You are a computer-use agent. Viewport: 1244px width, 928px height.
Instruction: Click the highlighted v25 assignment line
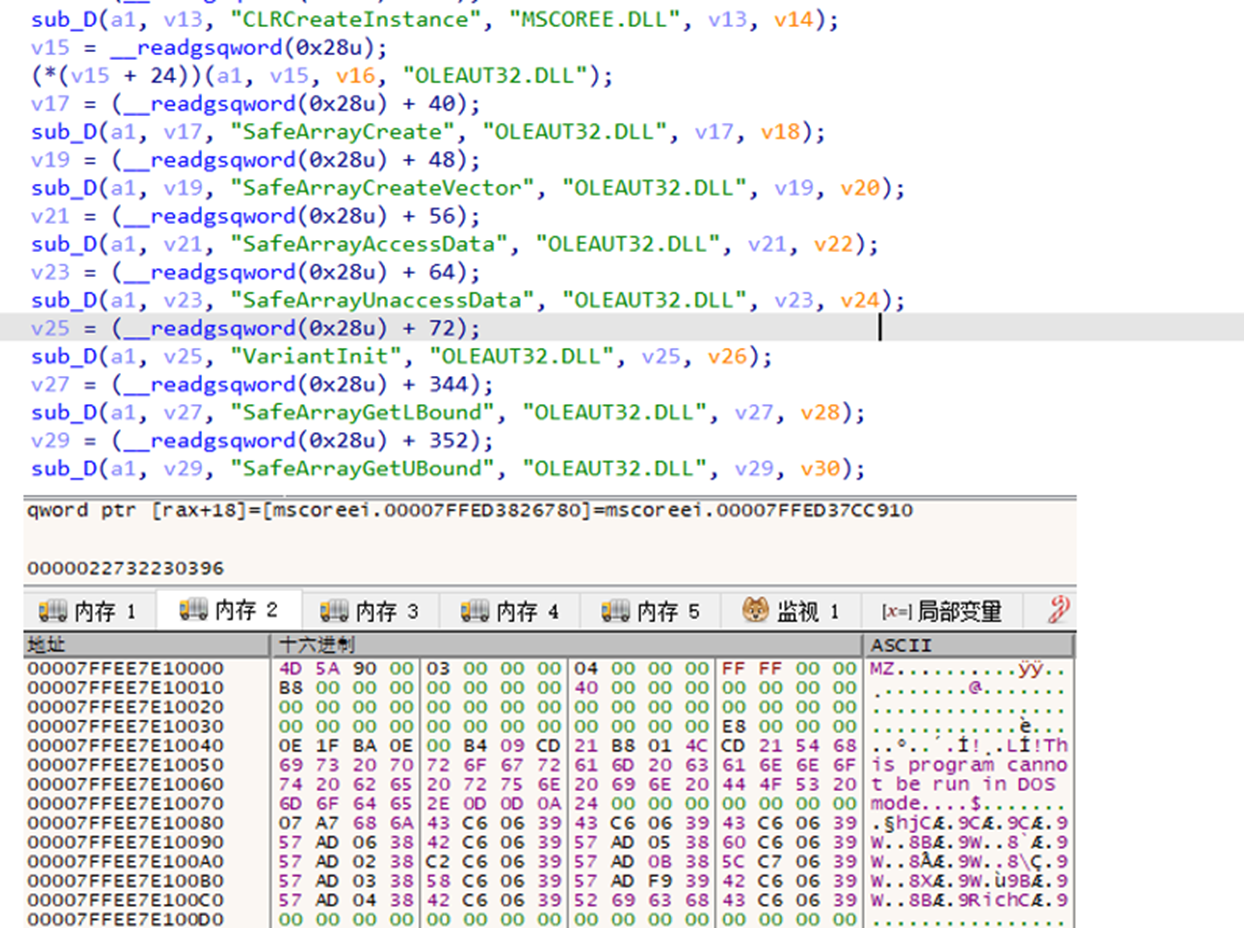255,328
